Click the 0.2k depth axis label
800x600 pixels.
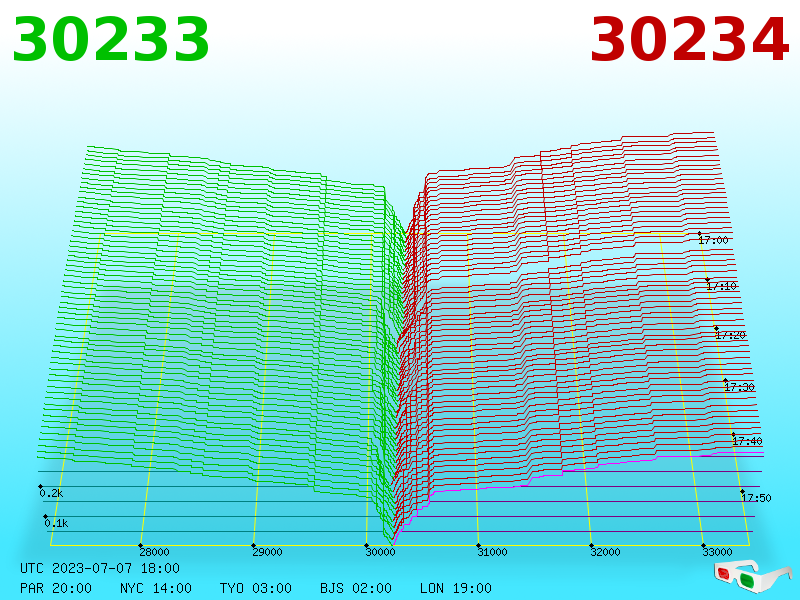tap(51, 493)
